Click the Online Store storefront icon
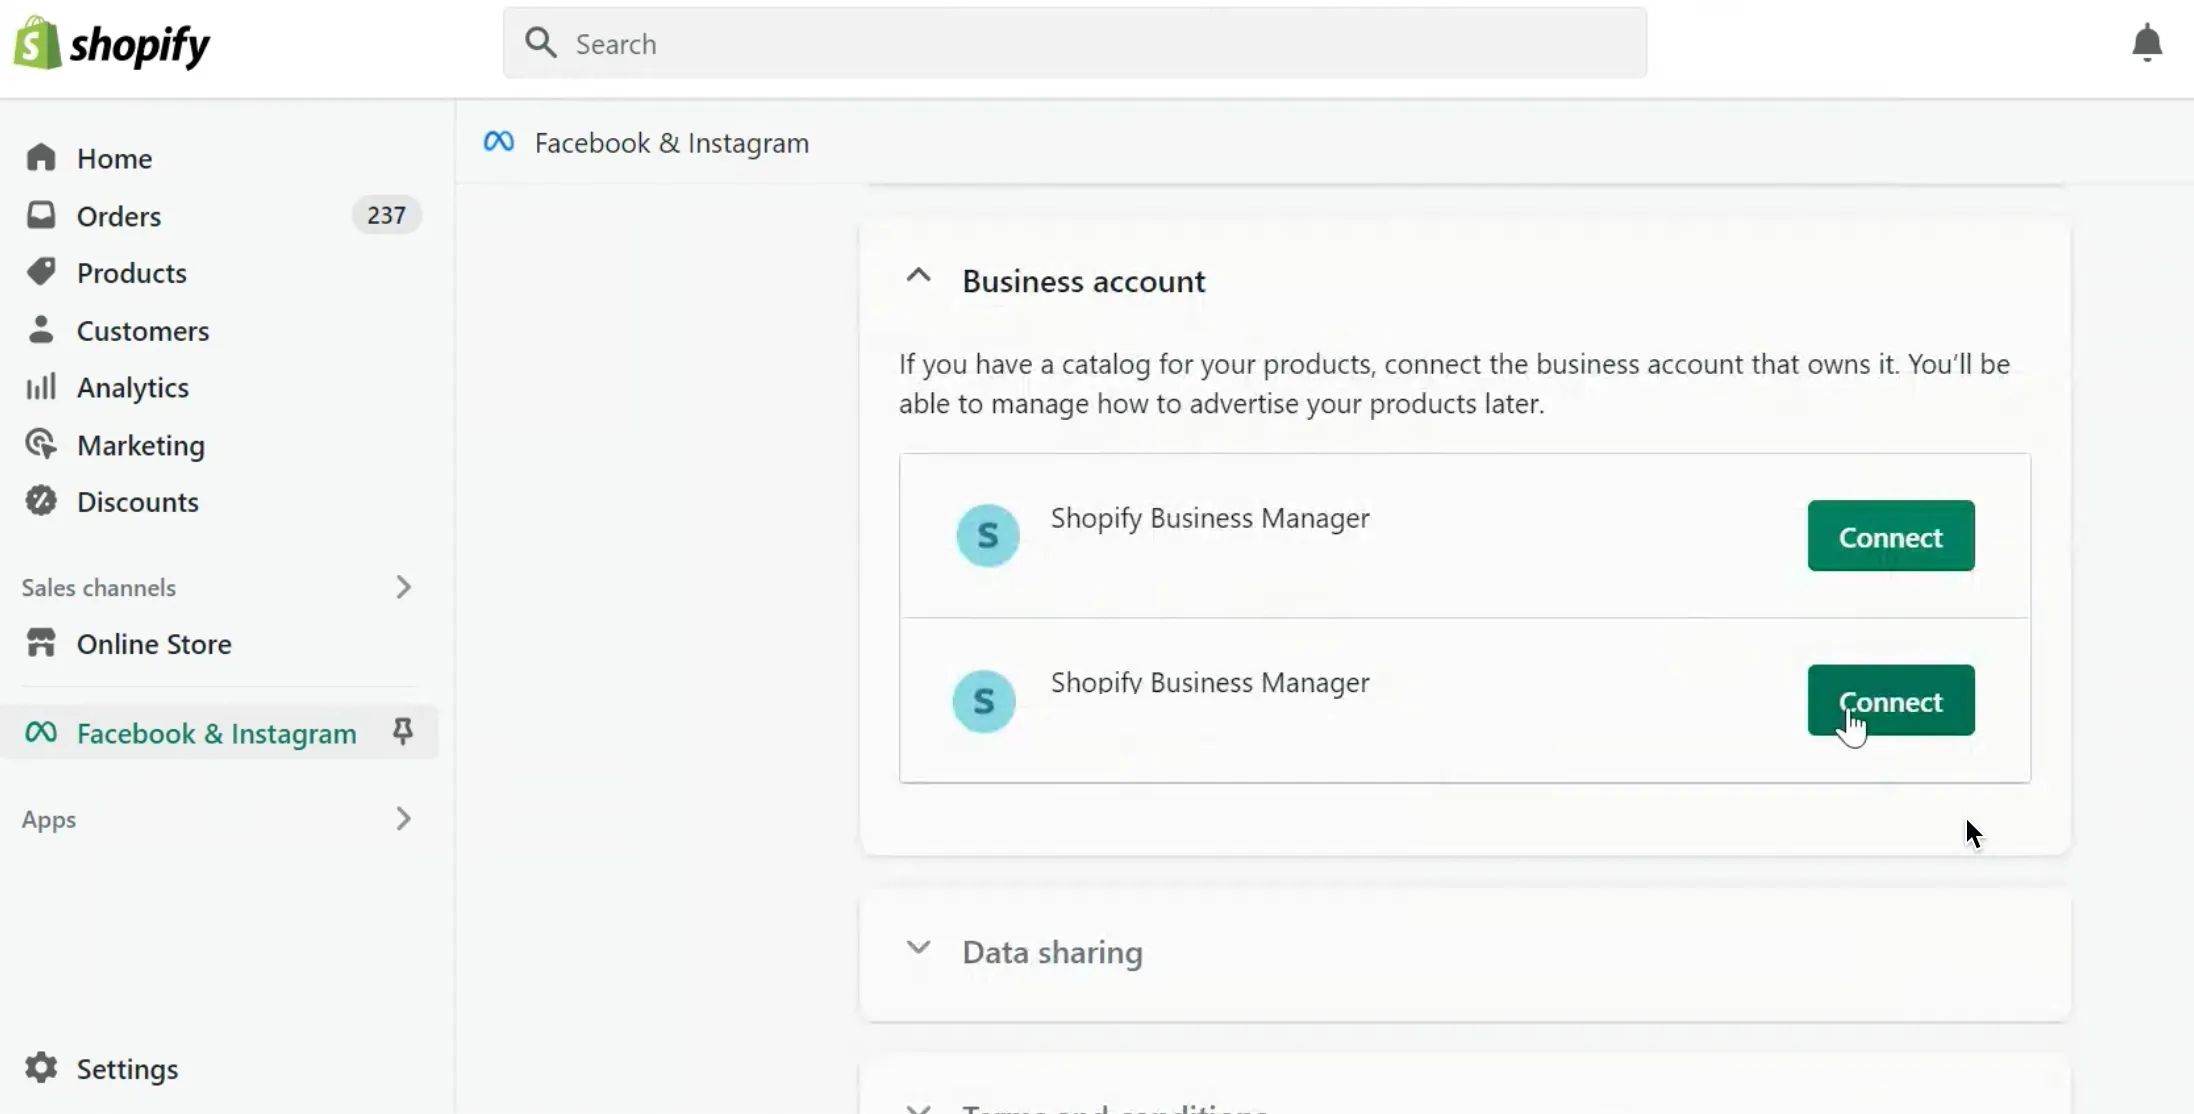 (x=41, y=643)
